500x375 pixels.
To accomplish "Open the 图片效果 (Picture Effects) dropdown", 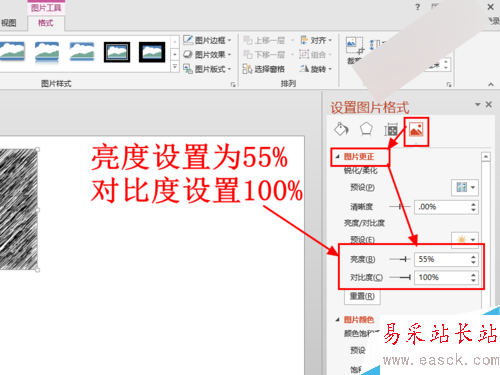I will [x=207, y=54].
